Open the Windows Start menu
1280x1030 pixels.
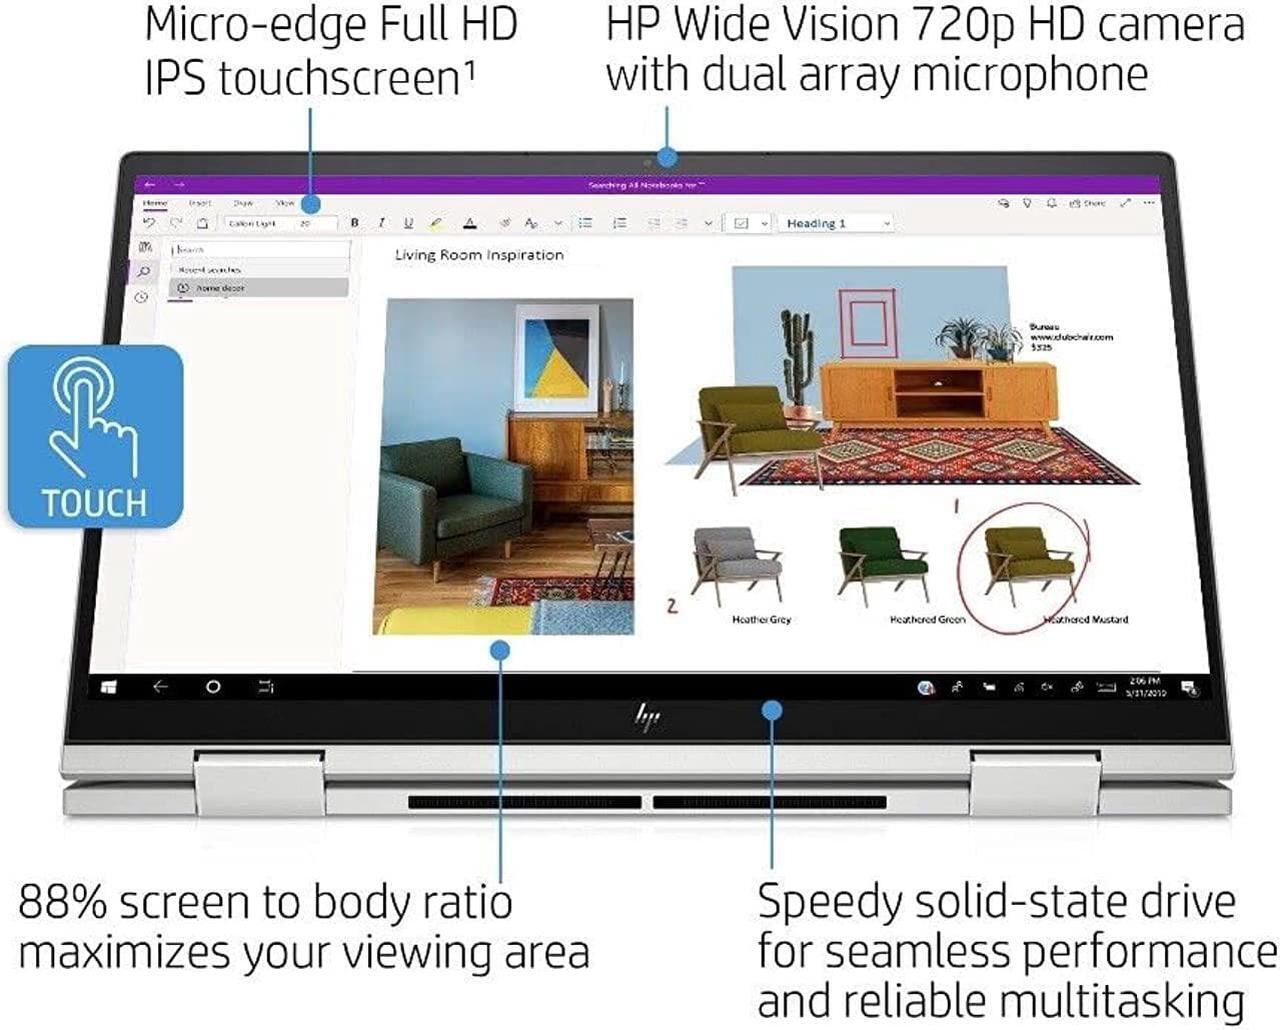click(108, 687)
